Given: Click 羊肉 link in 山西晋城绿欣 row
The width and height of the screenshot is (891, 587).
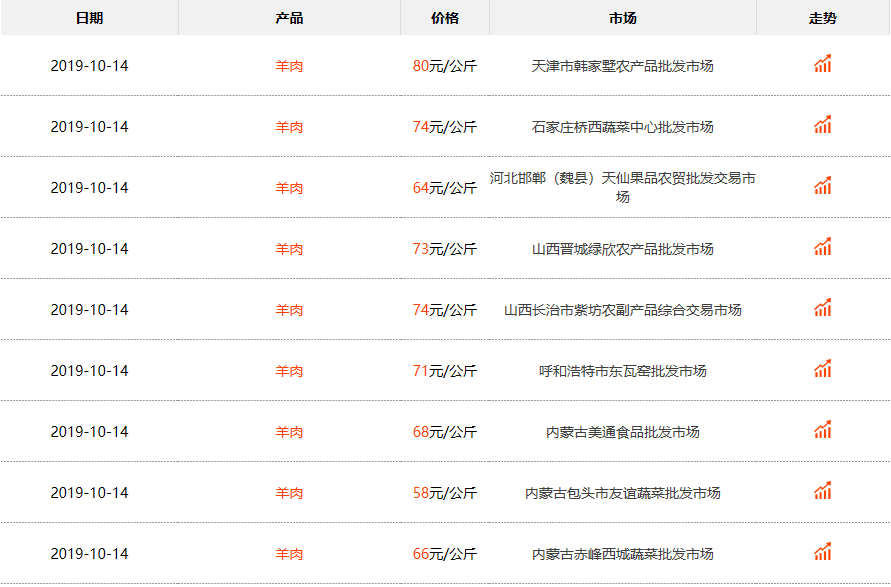Looking at the screenshot, I should tap(289, 249).
